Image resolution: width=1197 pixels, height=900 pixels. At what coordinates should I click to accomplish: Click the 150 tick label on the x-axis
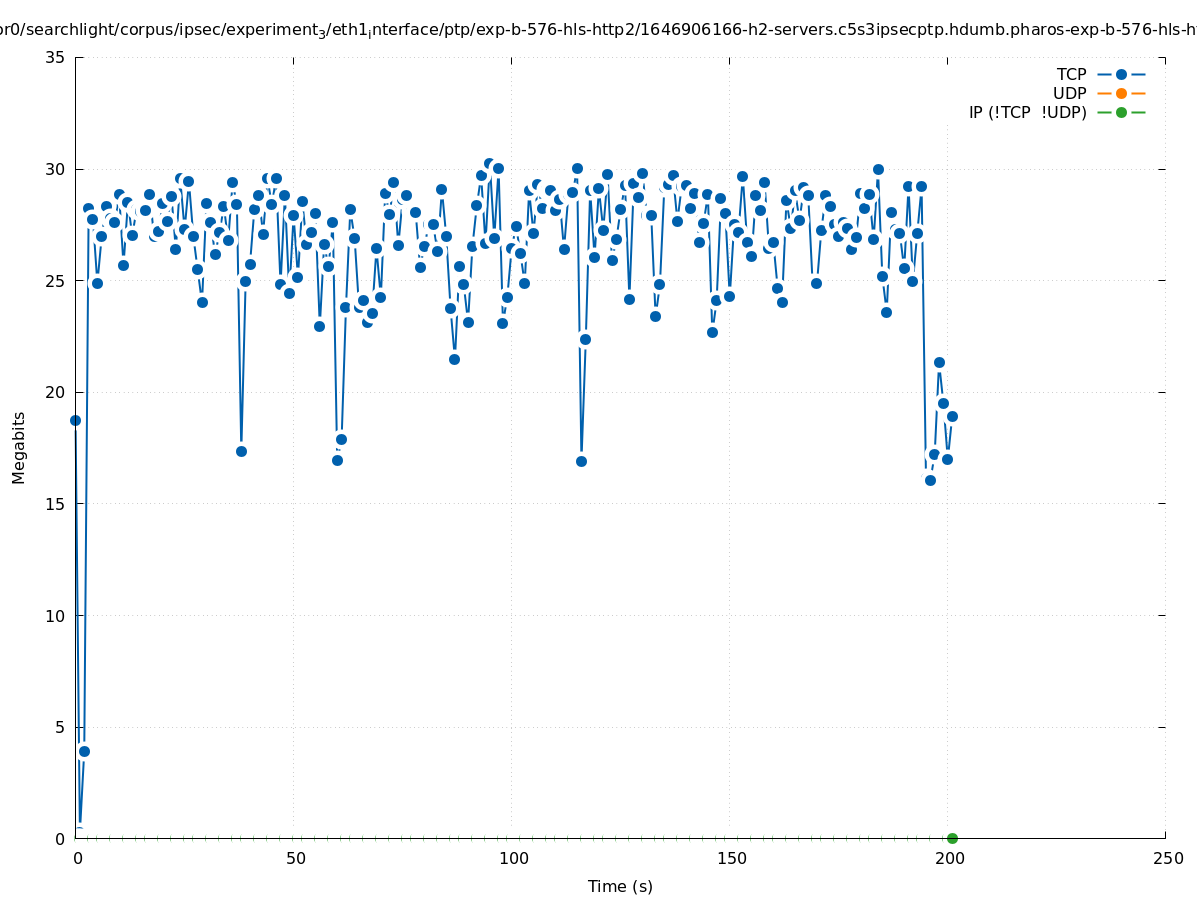point(731,858)
